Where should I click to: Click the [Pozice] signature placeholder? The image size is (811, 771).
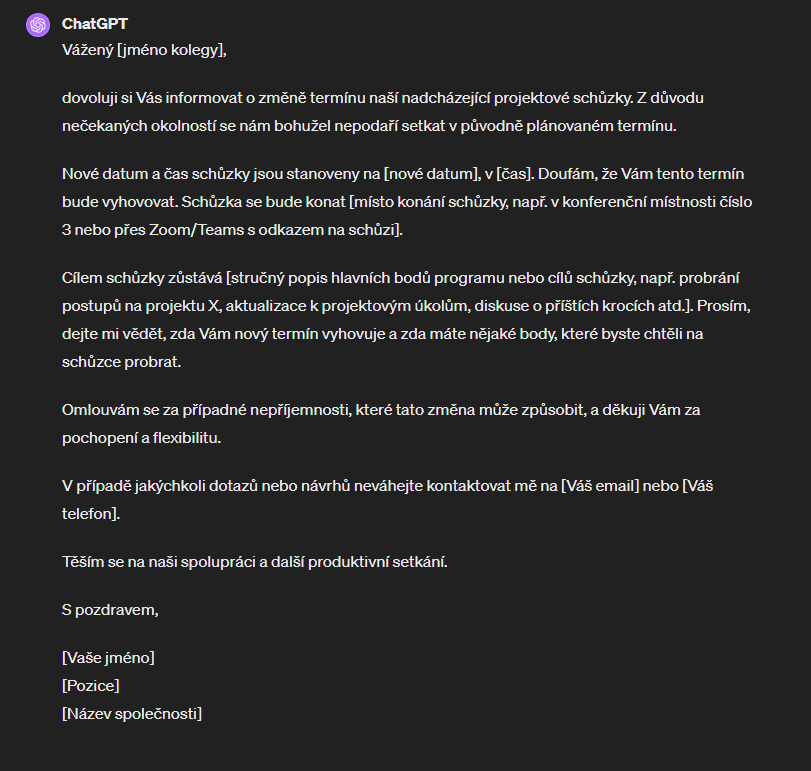90,686
